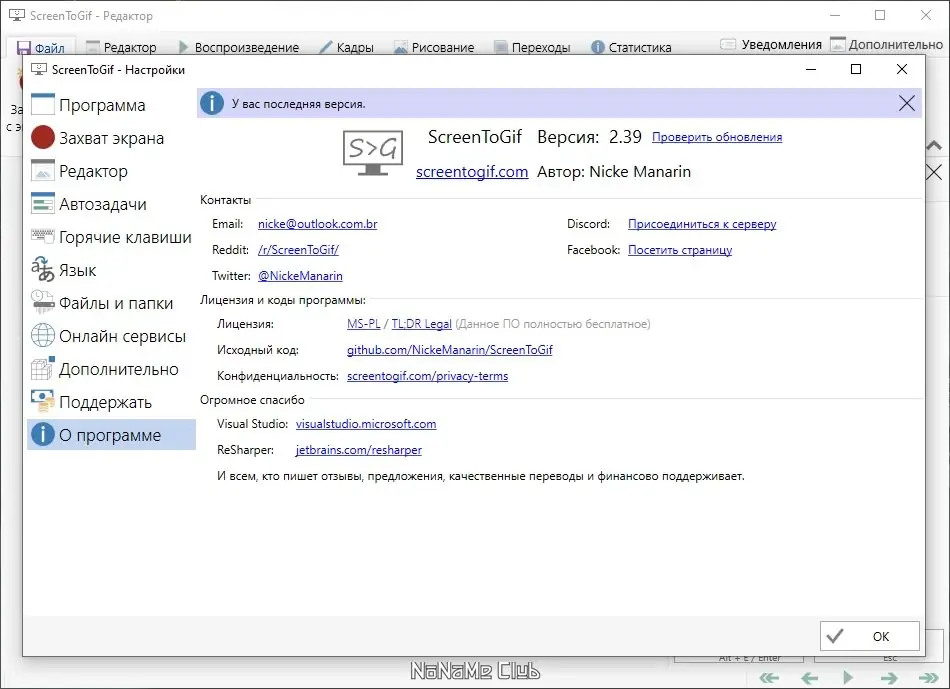The height and width of the screenshot is (689, 950).
Task: Open the Файл tab in editor window
Action: tap(41, 47)
